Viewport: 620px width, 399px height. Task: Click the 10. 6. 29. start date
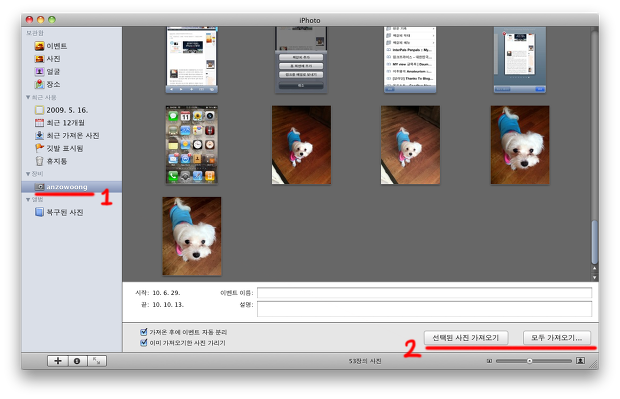coord(166,293)
